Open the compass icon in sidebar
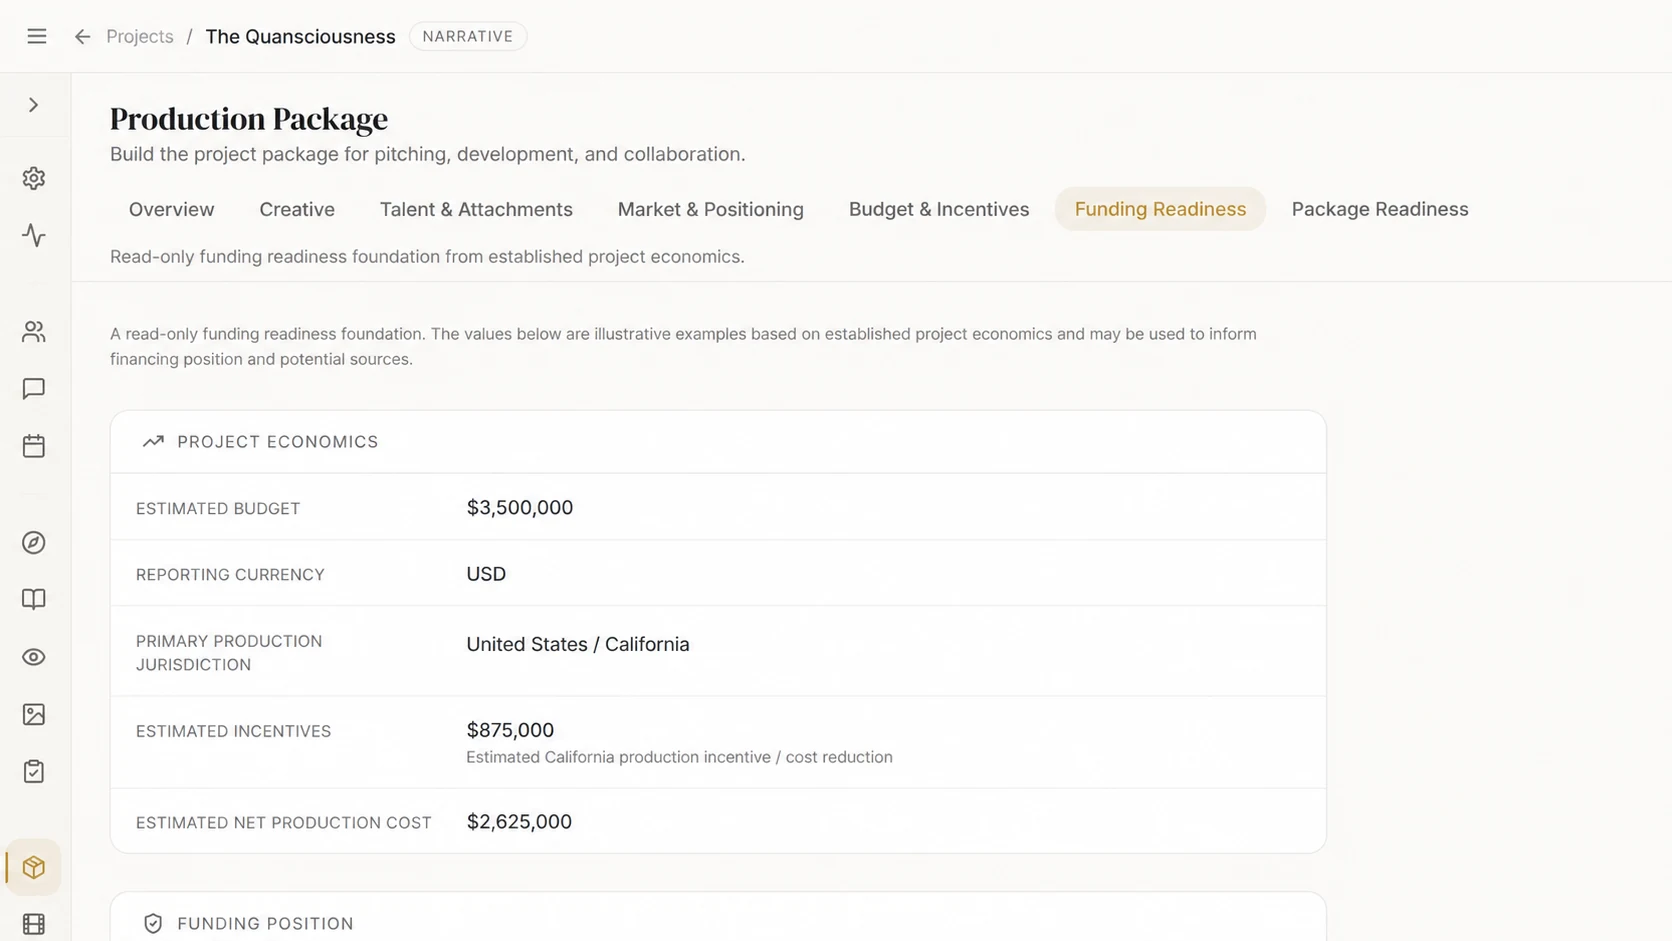The width and height of the screenshot is (1672, 941). [x=34, y=542]
